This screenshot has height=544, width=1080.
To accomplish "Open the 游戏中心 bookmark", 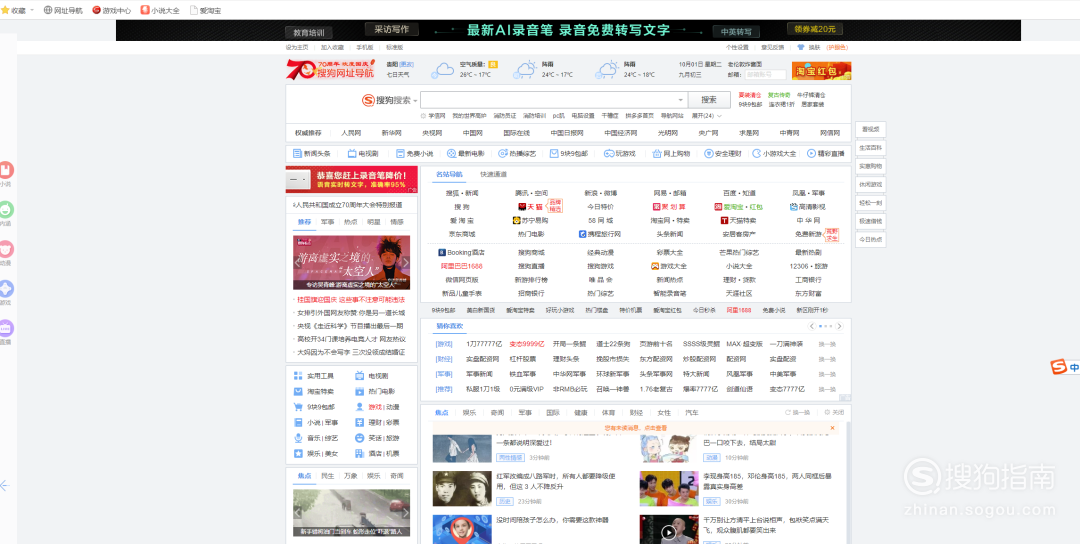I will point(112,10).
